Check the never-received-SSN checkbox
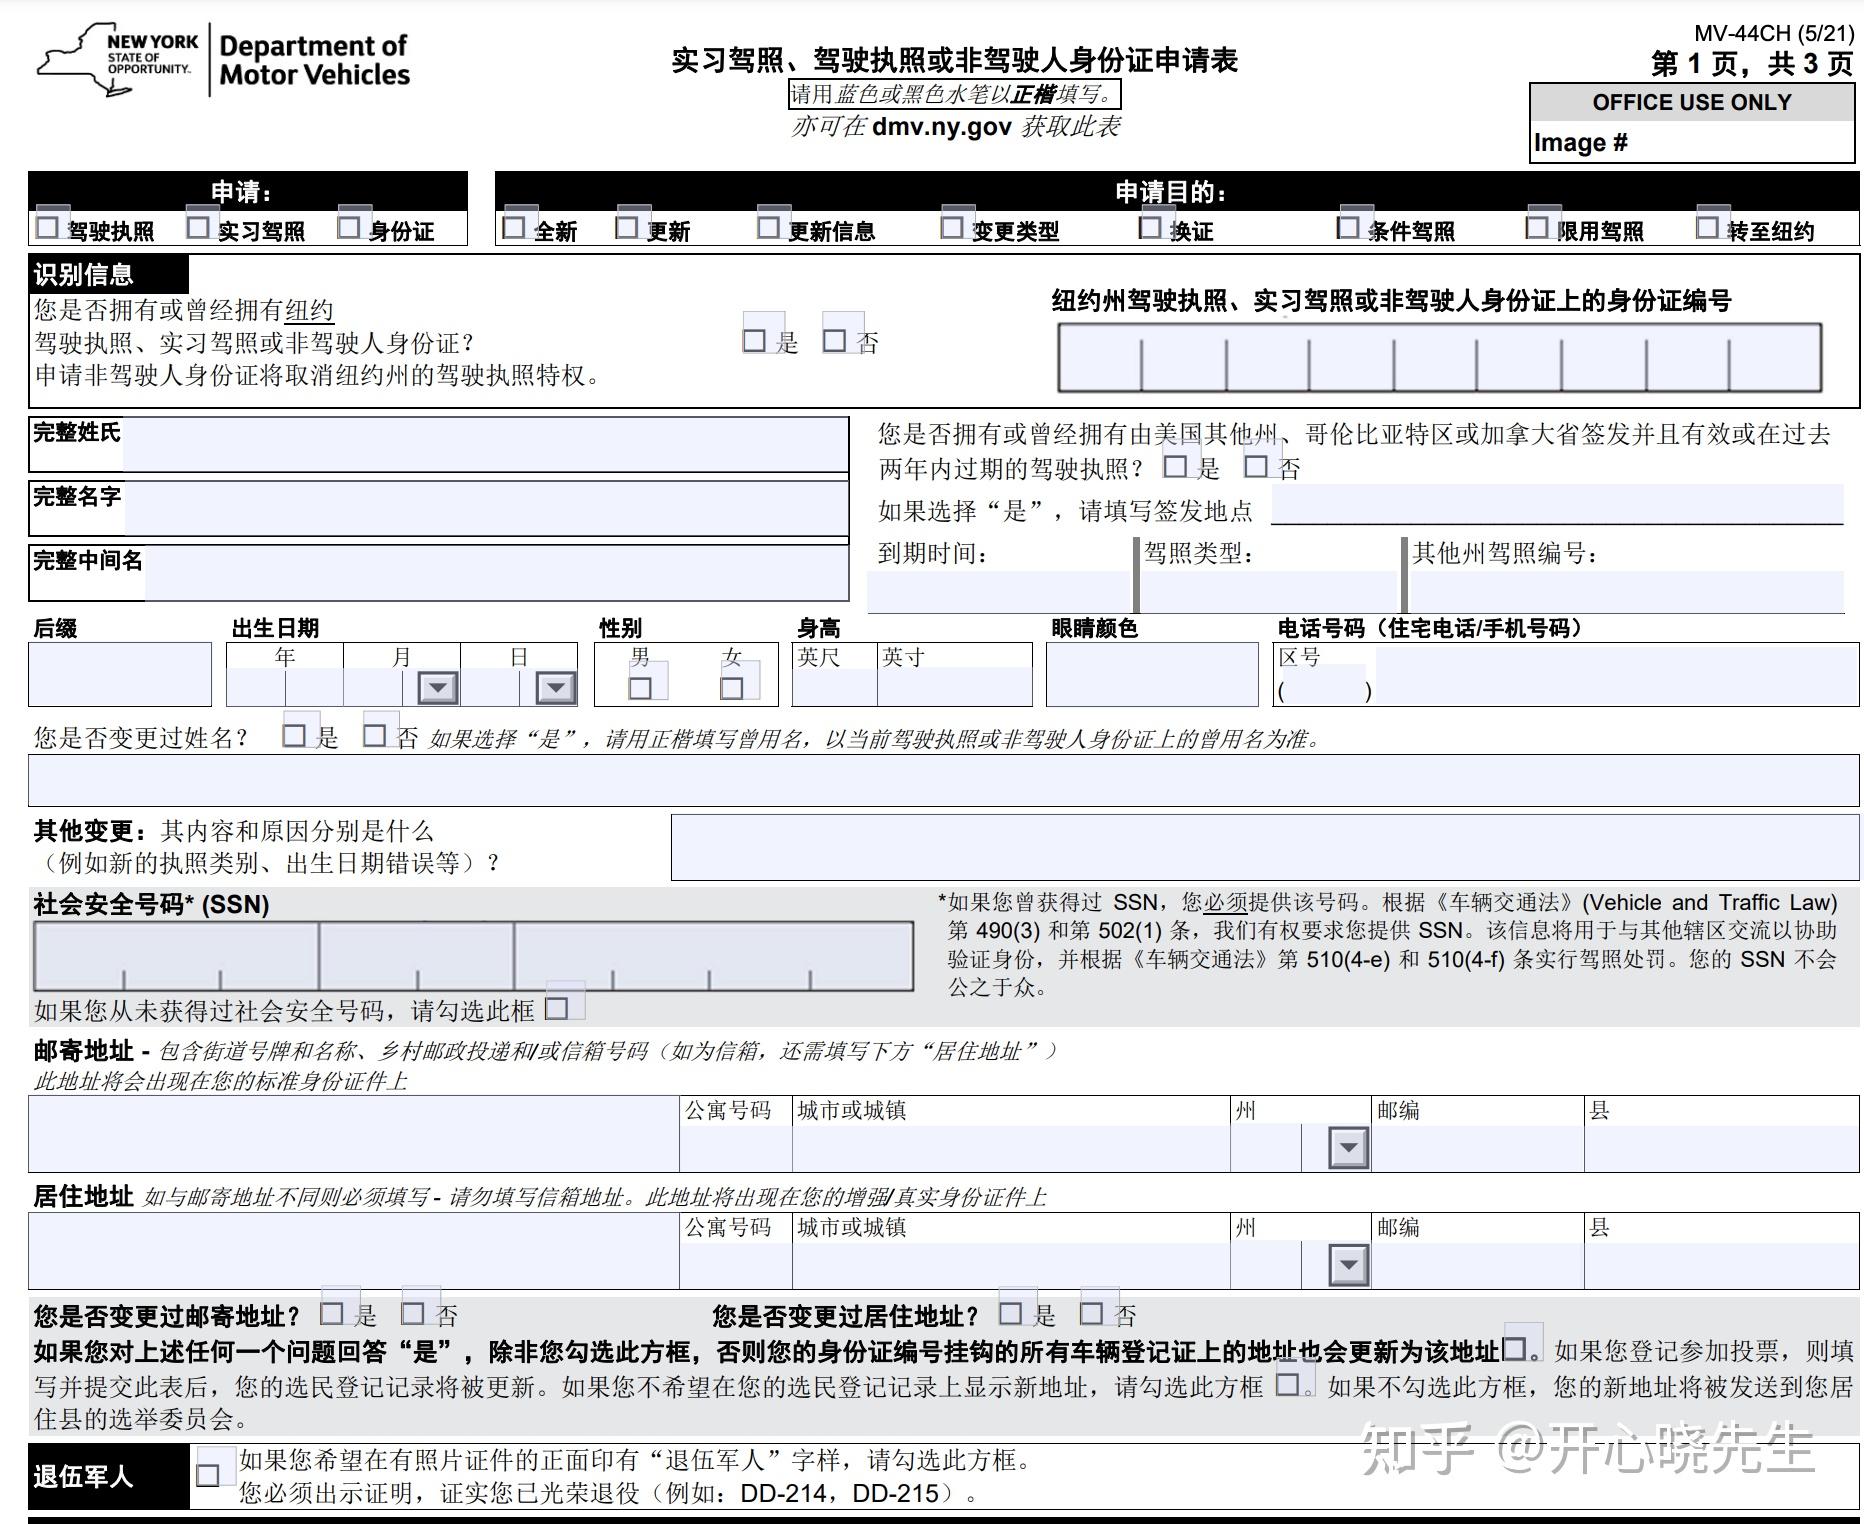The image size is (1864, 1524). point(557,1008)
